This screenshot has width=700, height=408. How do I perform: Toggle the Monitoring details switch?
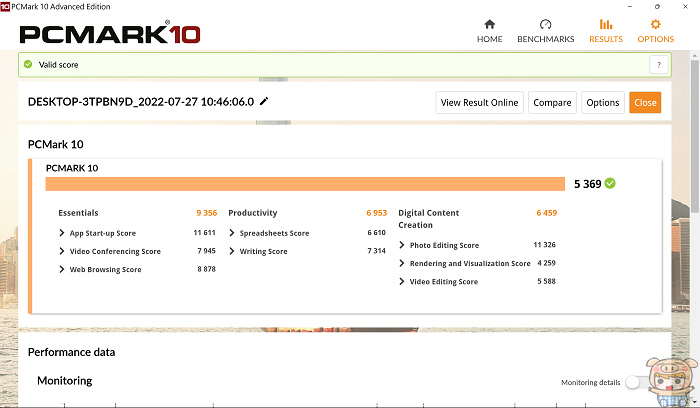[635, 382]
